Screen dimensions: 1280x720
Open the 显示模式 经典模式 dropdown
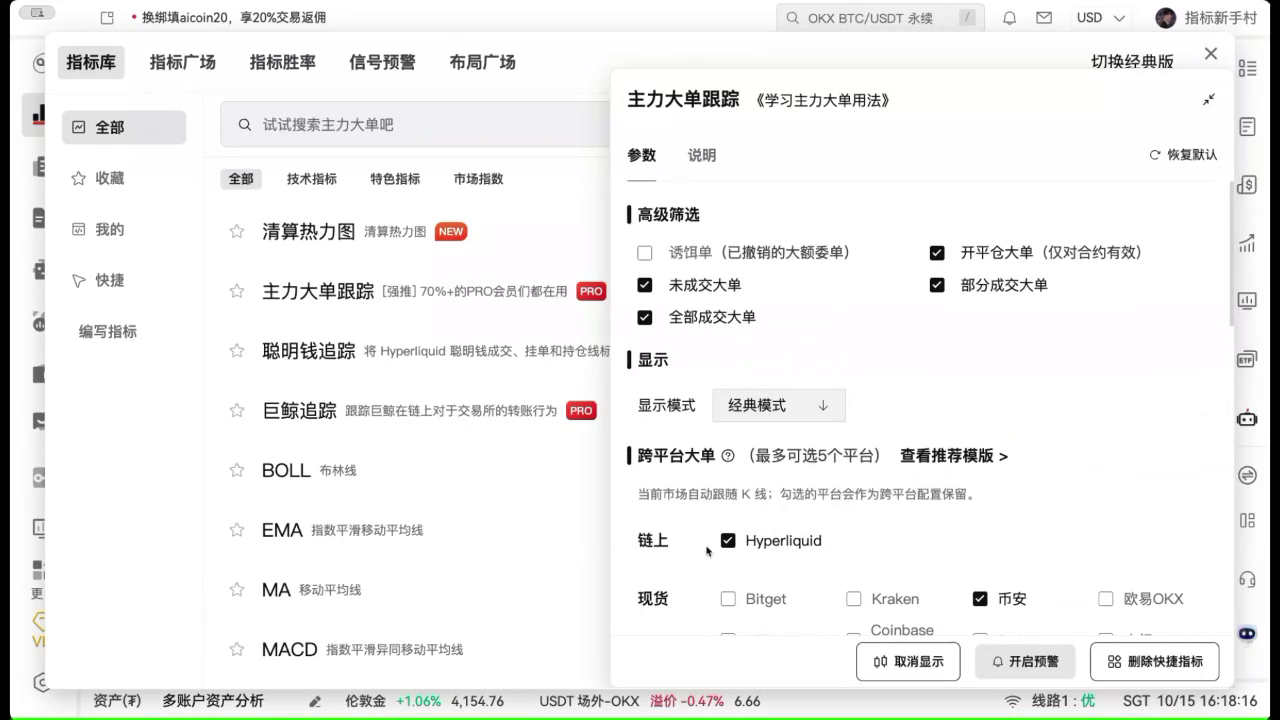click(779, 405)
